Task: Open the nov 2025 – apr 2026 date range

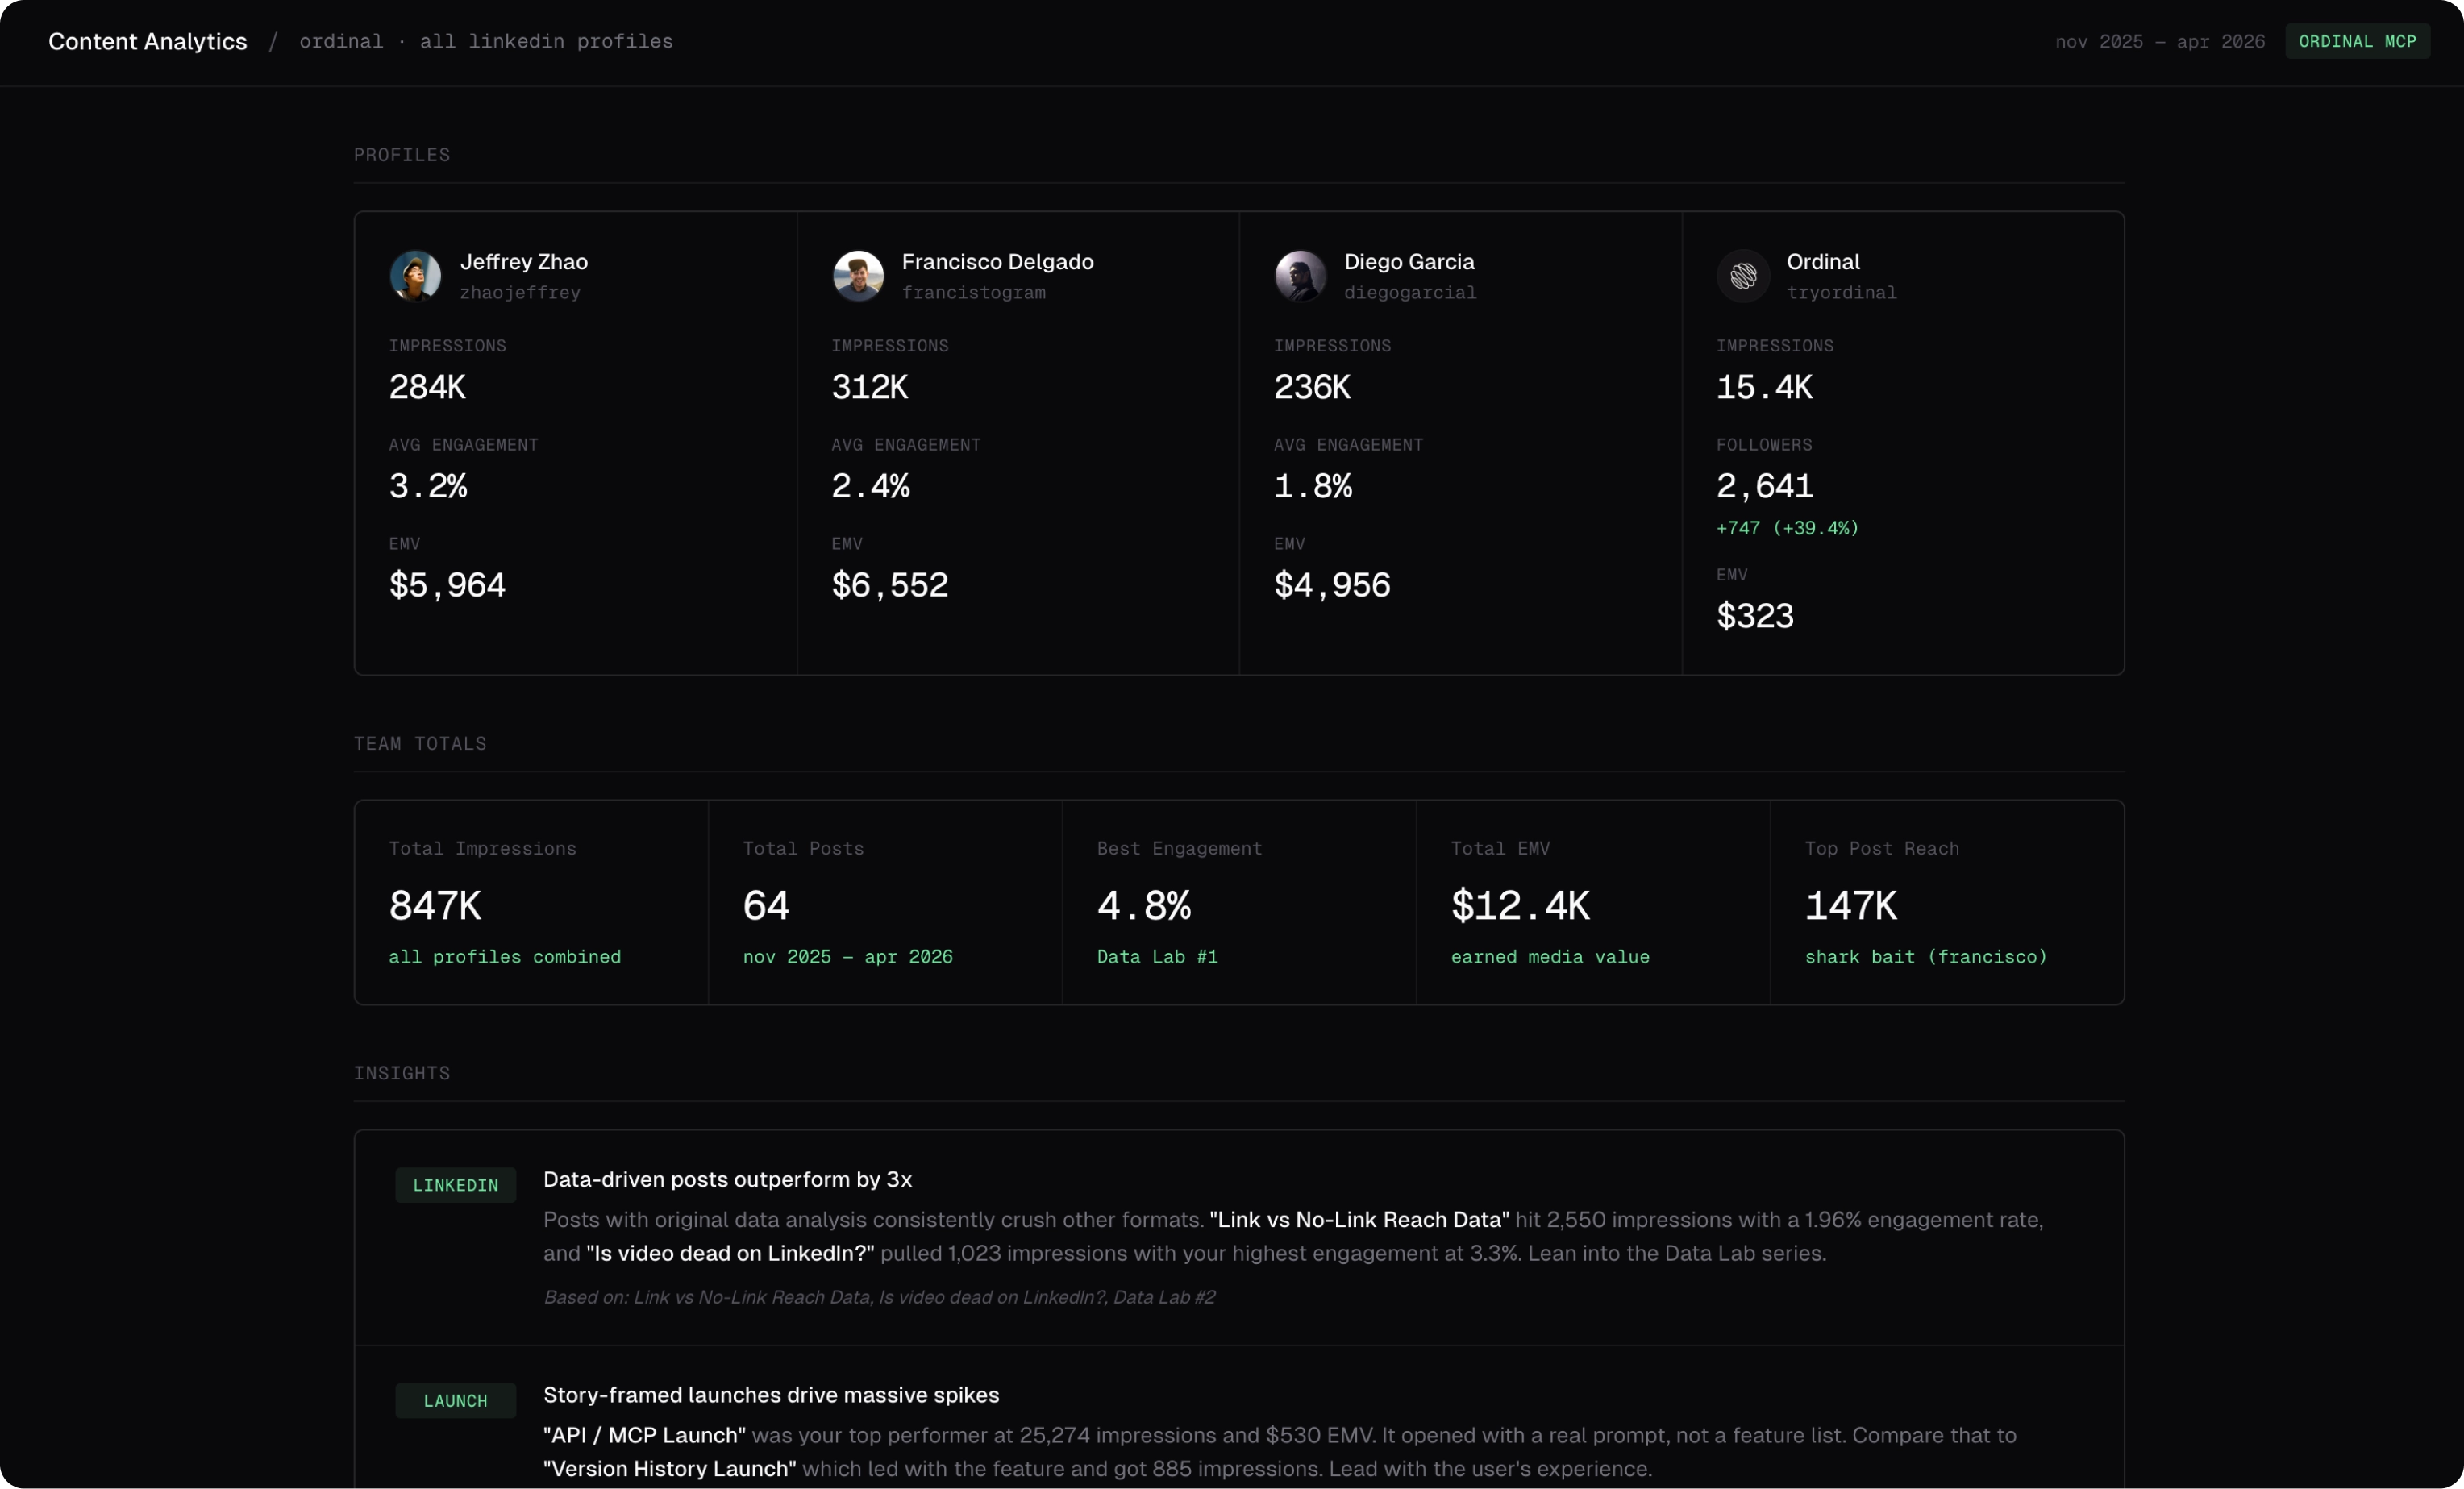Action: [2159, 41]
